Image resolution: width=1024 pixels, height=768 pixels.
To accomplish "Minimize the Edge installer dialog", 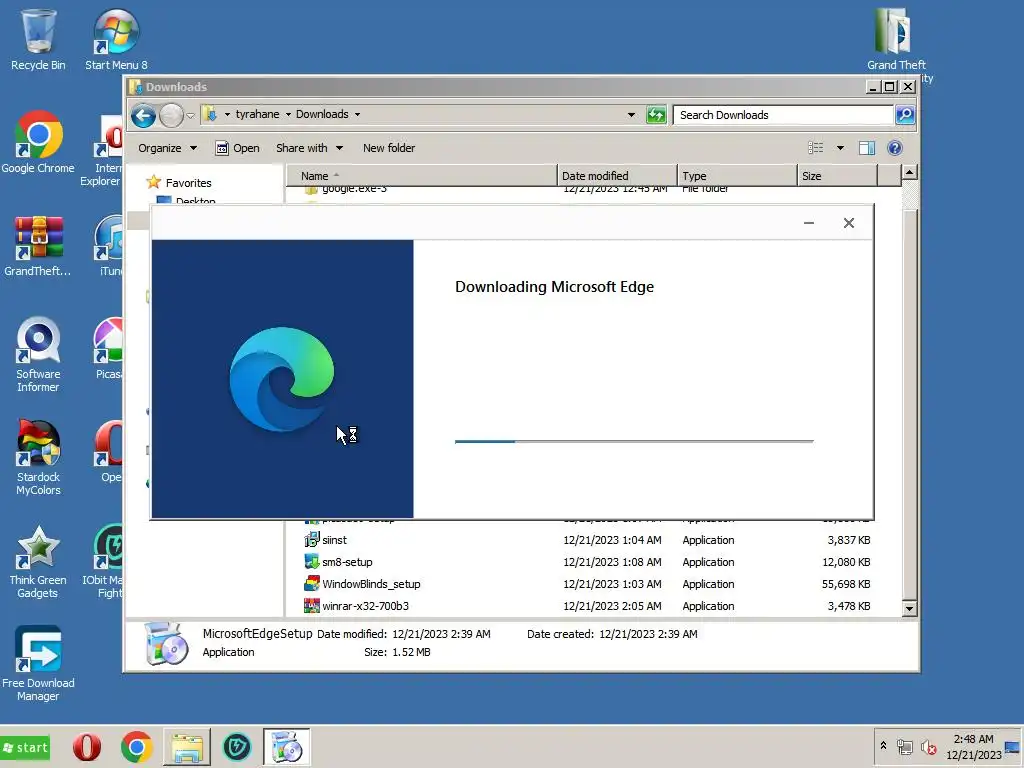I will 808,223.
